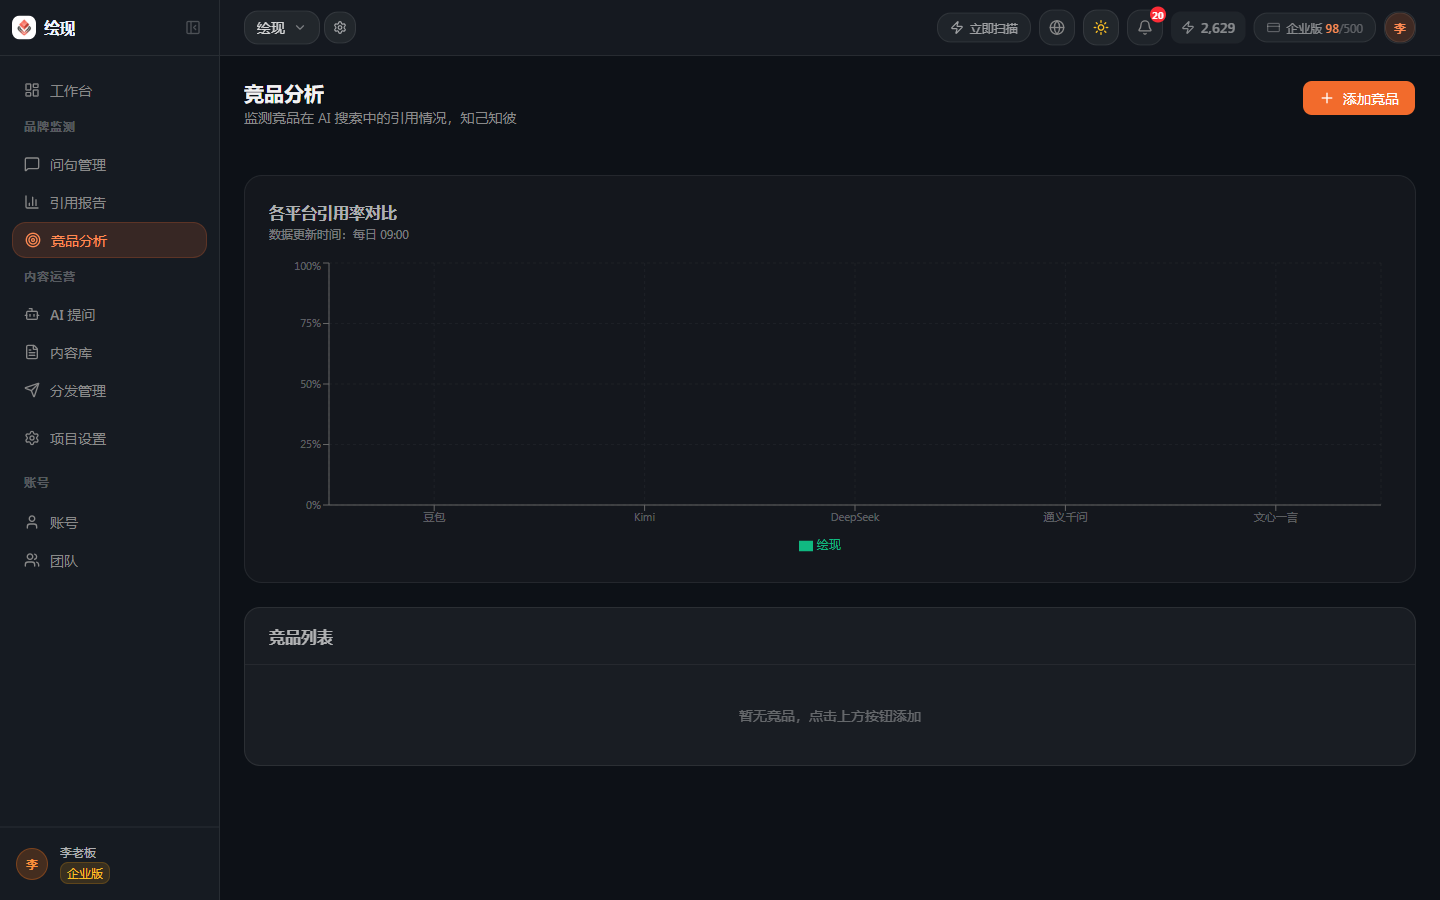Open 内容库 in sidebar
Viewport: 1440px width, 900px height.
pyautogui.click(x=109, y=353)
